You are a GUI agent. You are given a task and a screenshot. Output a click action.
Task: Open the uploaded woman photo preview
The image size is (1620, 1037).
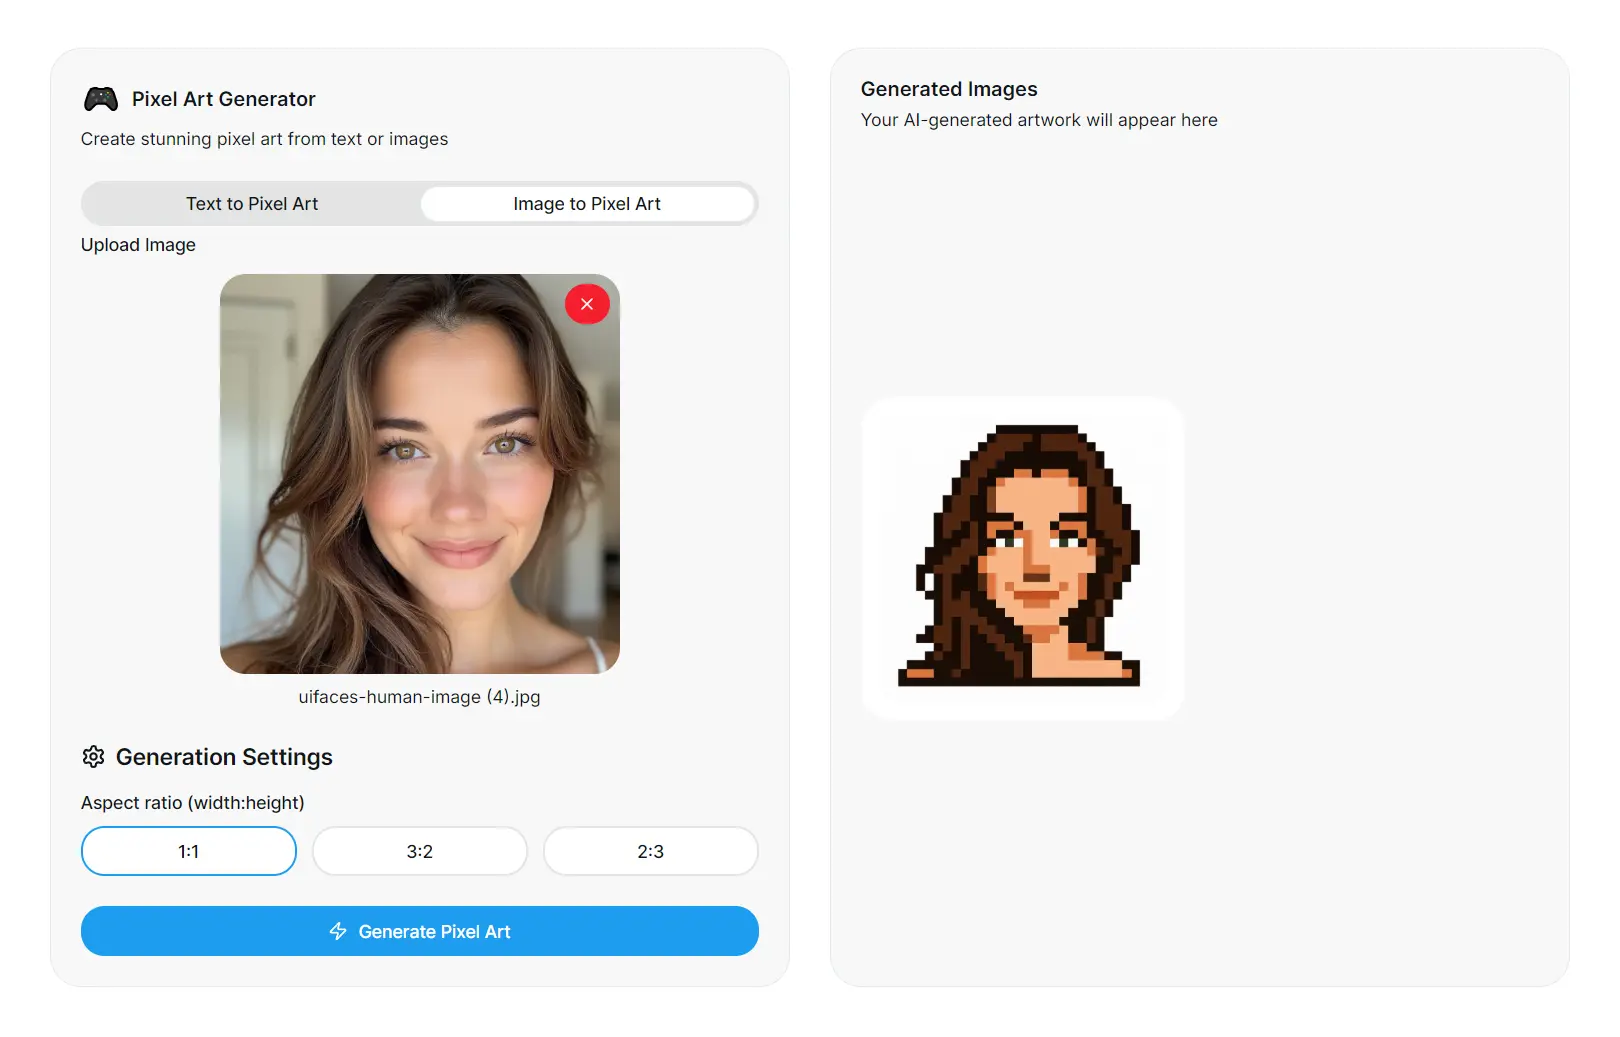point(420,474)
